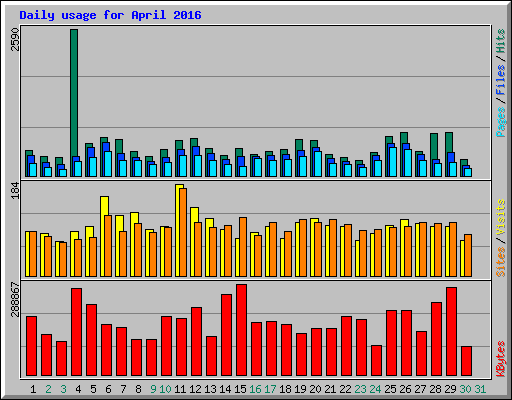512x400 pixels.
Task: Click green day label 30 on x-axis
Action: coord(465,389)
